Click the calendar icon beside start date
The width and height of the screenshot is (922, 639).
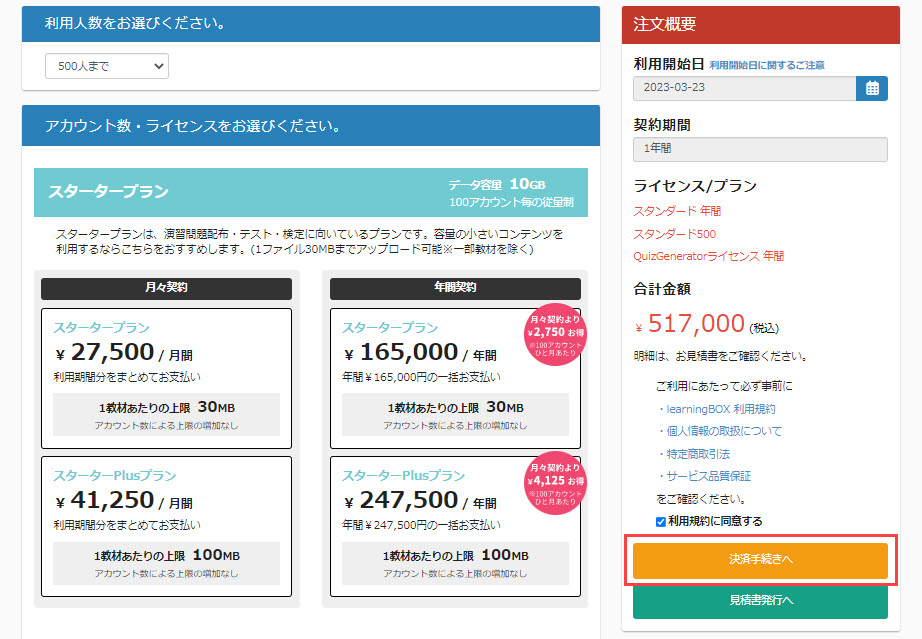872,88
